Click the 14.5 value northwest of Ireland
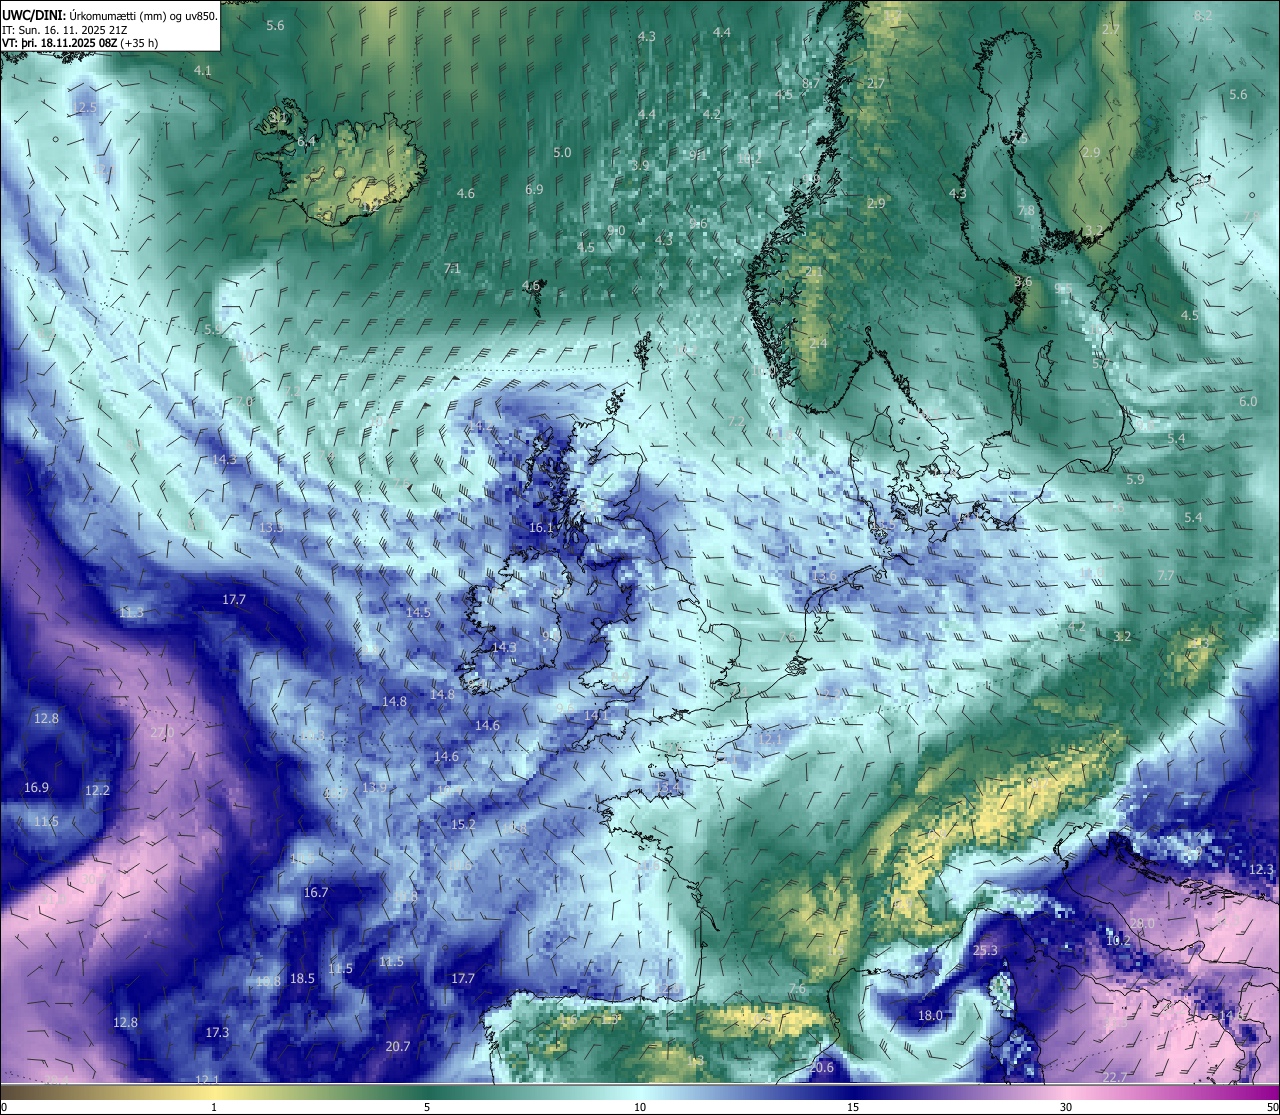Image resolution: width=1280 pixels, height=1115 pixels. [x=418, y=612]
